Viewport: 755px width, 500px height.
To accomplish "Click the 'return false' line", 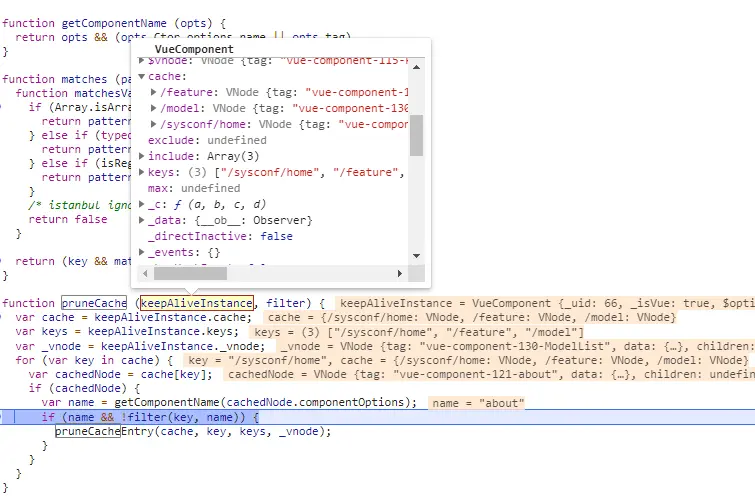I will (68, 219).
